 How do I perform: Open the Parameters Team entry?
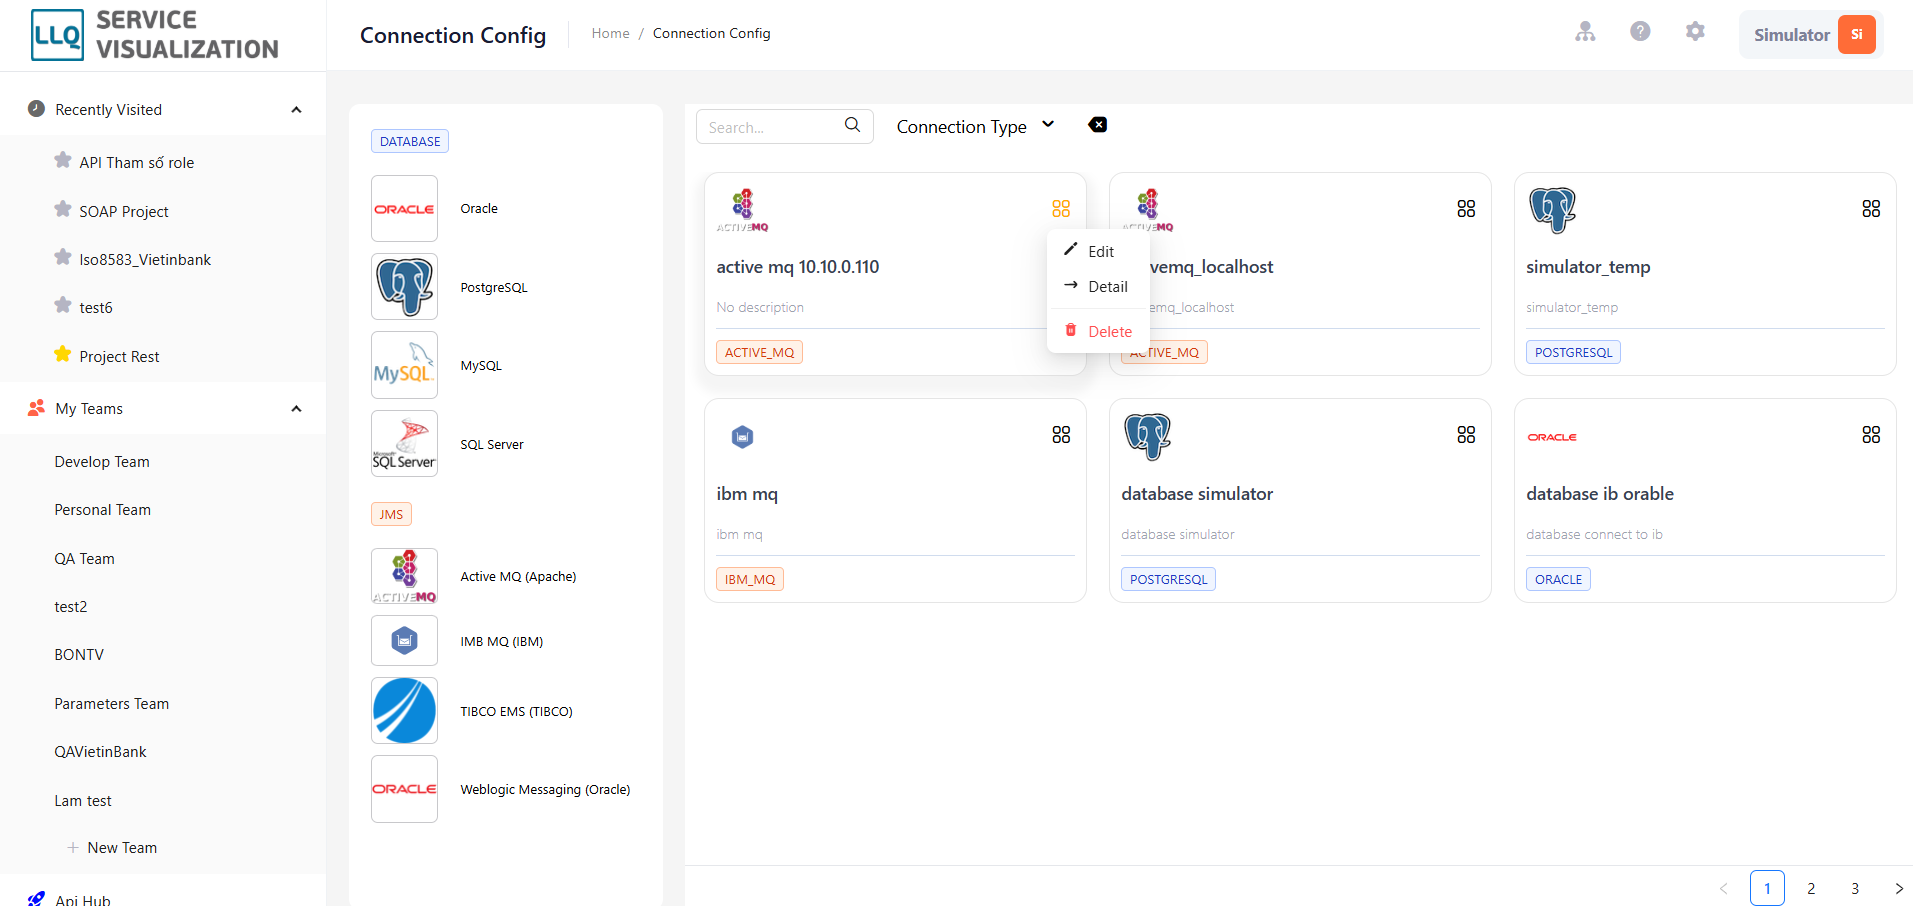[111, 704]
